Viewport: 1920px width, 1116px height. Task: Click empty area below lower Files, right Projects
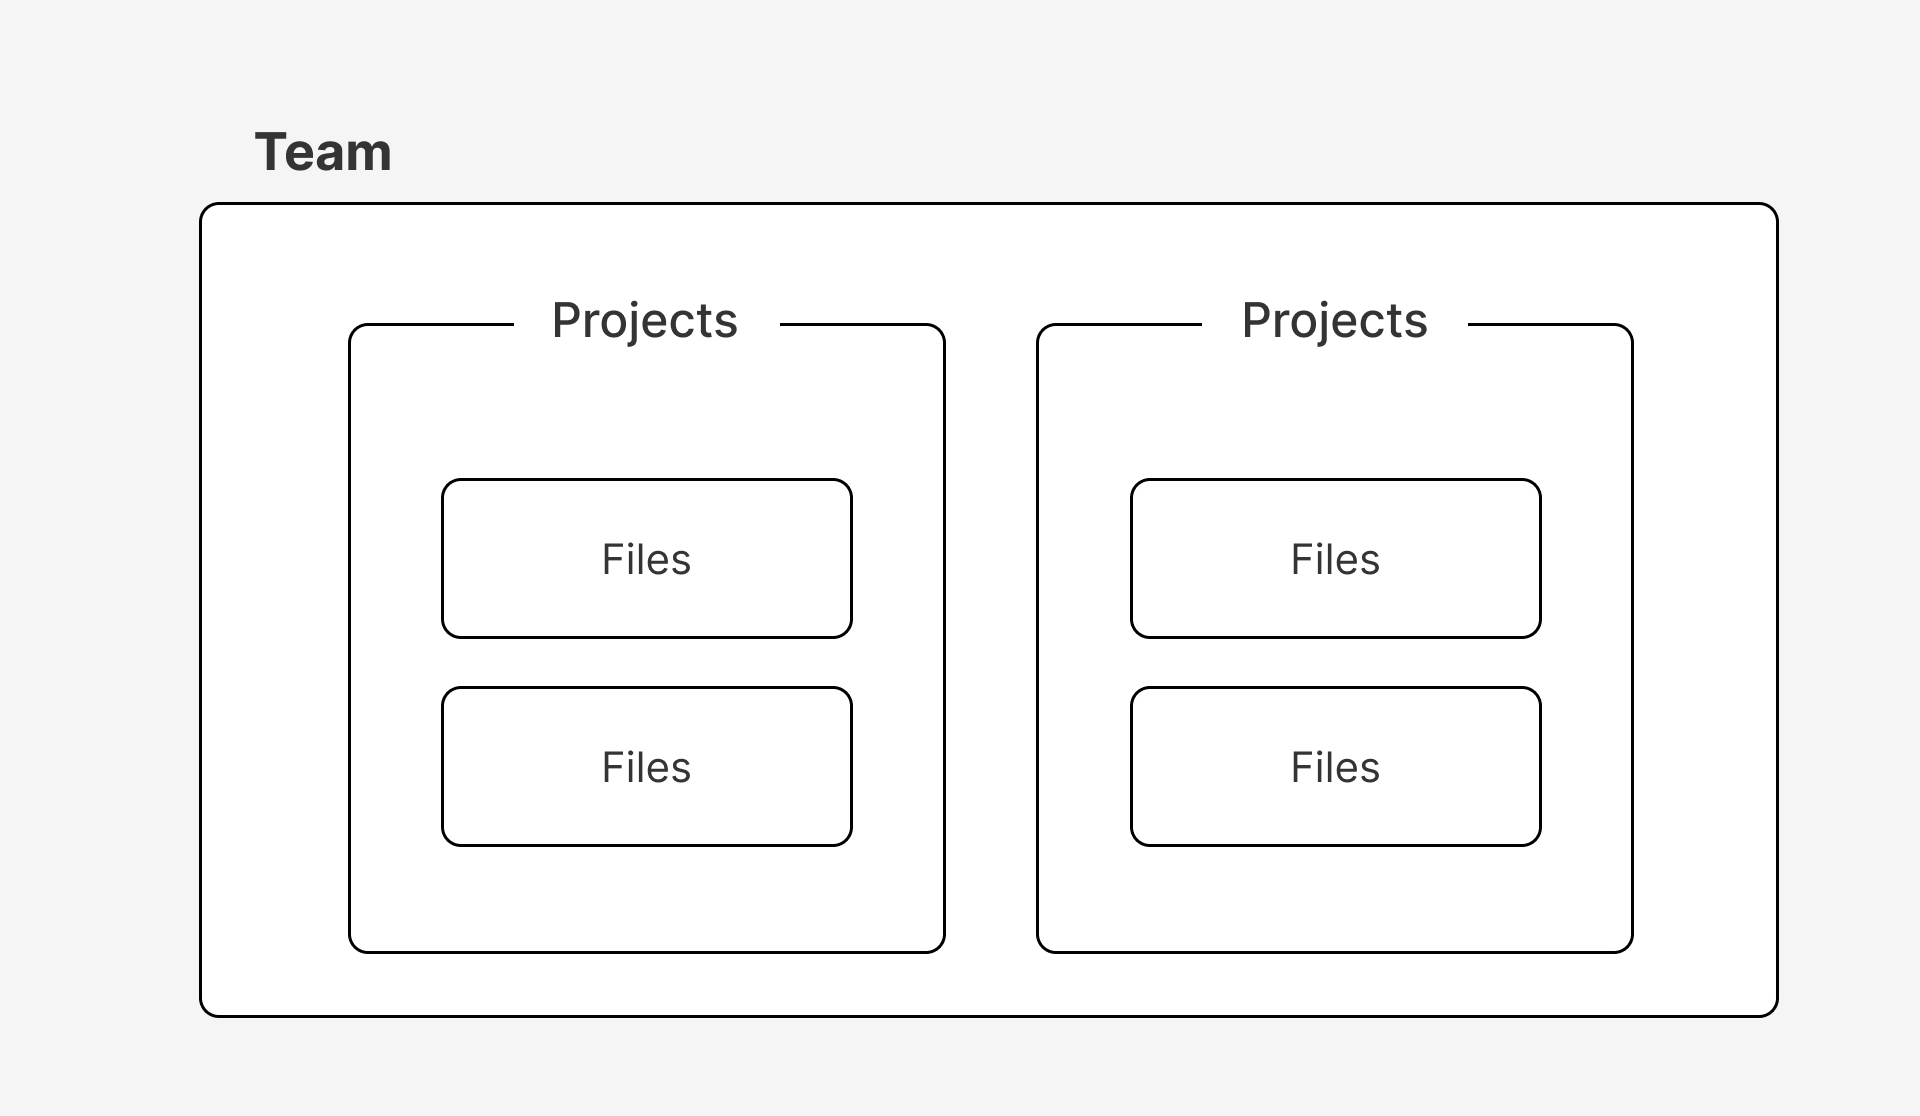(x=1336, y=898)
